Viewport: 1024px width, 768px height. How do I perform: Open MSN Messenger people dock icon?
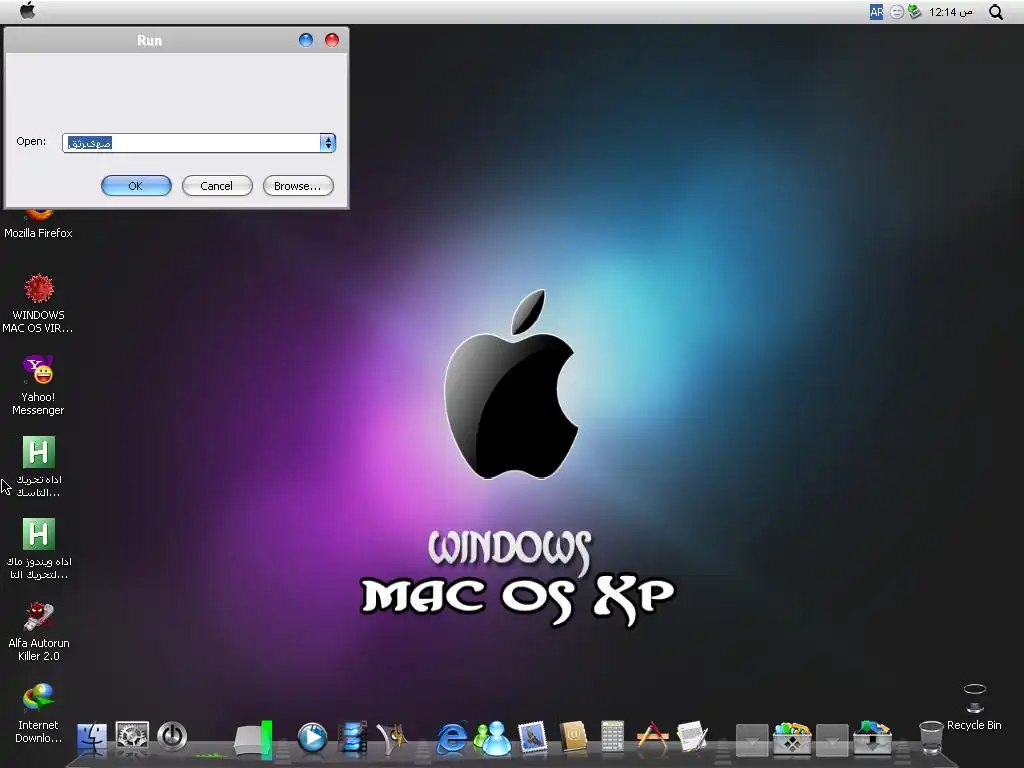492,738
